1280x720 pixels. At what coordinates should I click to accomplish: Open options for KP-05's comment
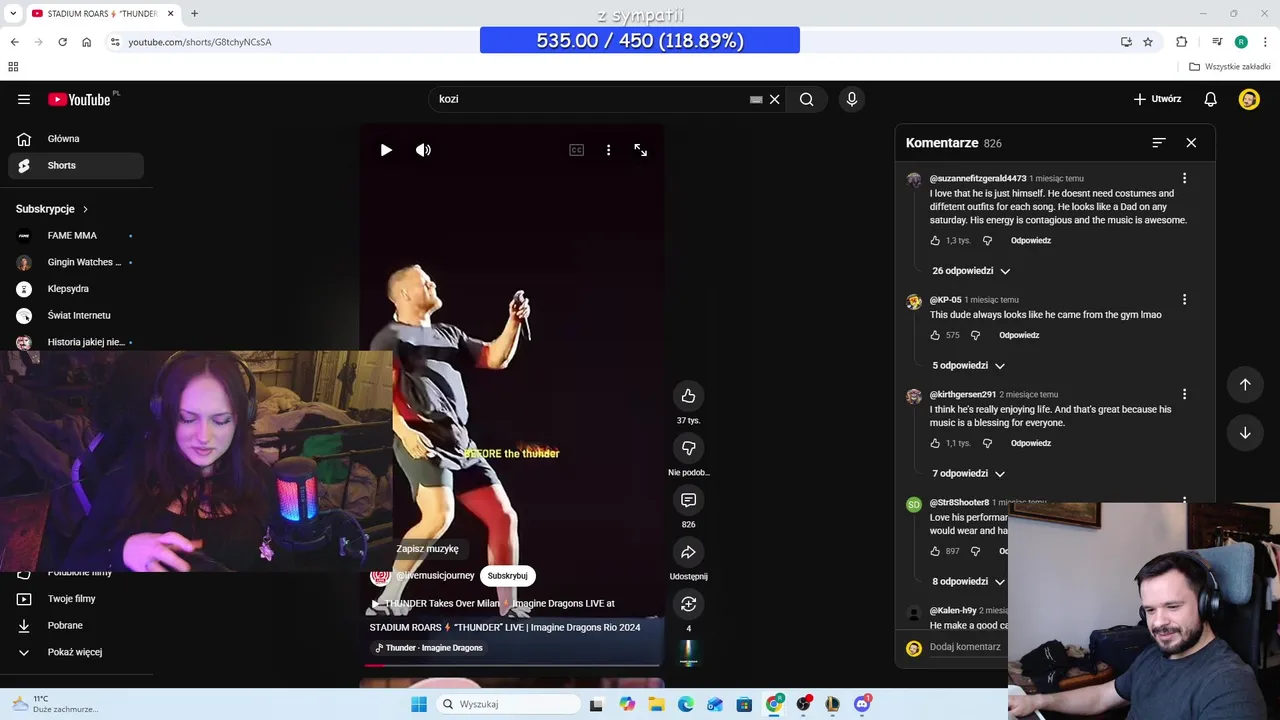point(1184,299)
